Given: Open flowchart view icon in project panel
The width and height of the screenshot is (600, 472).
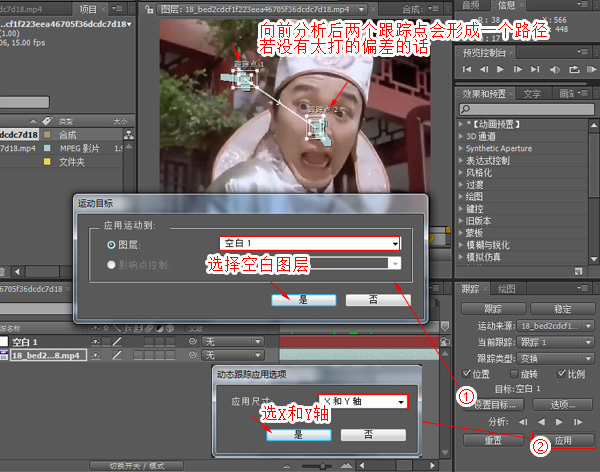Looking at the screenshot, I should point(129,134).
